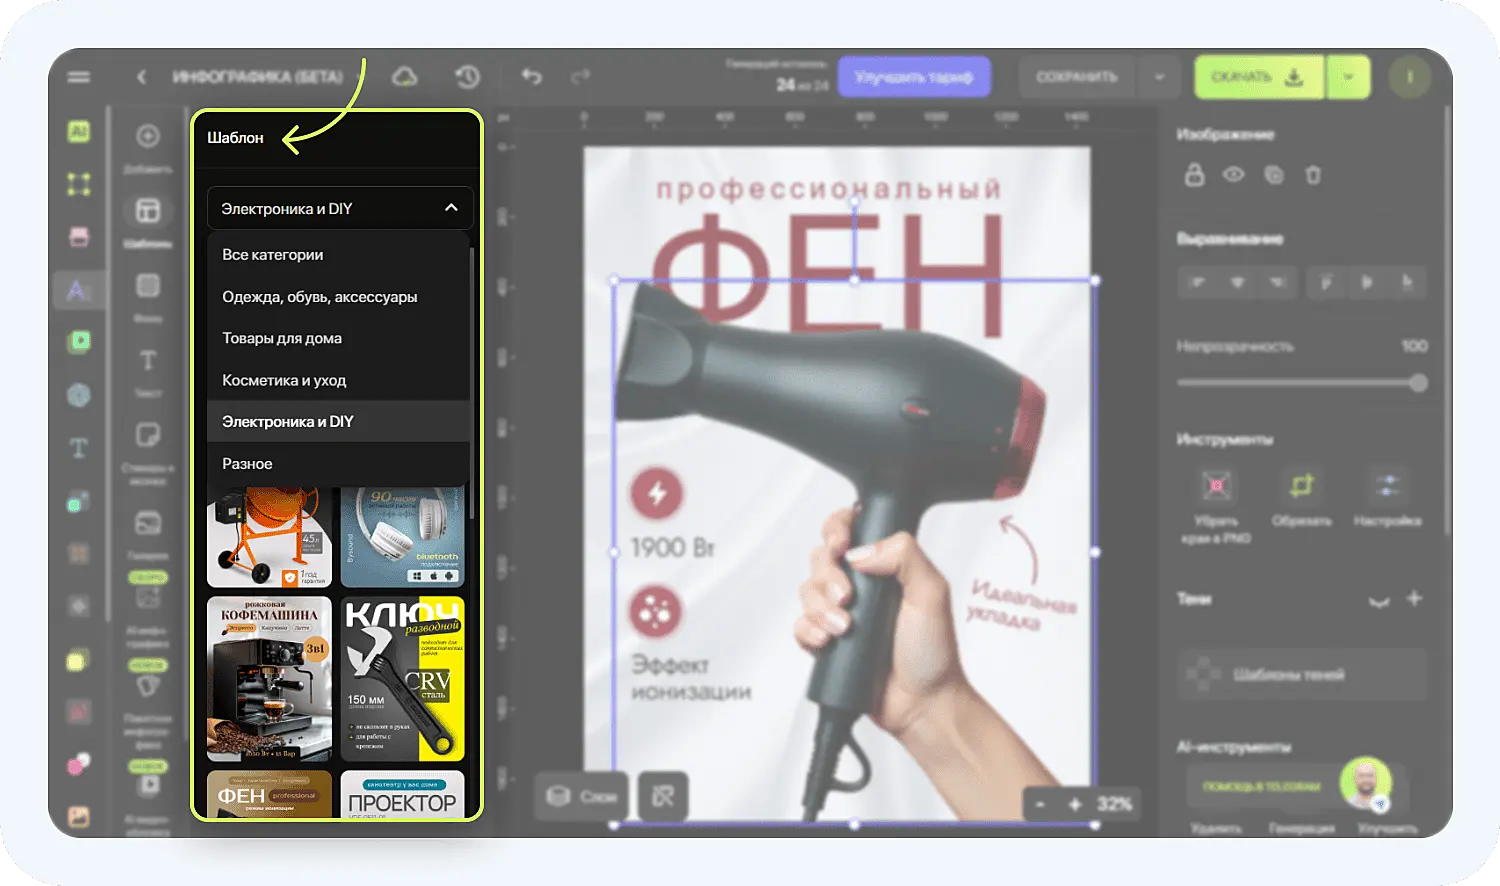This screenshot has width=1500, height=886.
Task: Click the cloud sync icon
Action: pos(404,77)
